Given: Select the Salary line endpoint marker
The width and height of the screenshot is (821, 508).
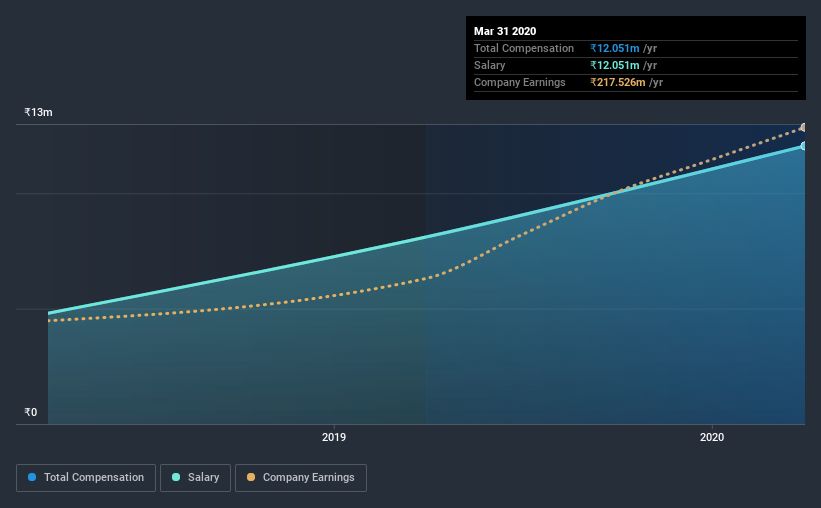Looking at the screenshot, I should coord(803,146).
